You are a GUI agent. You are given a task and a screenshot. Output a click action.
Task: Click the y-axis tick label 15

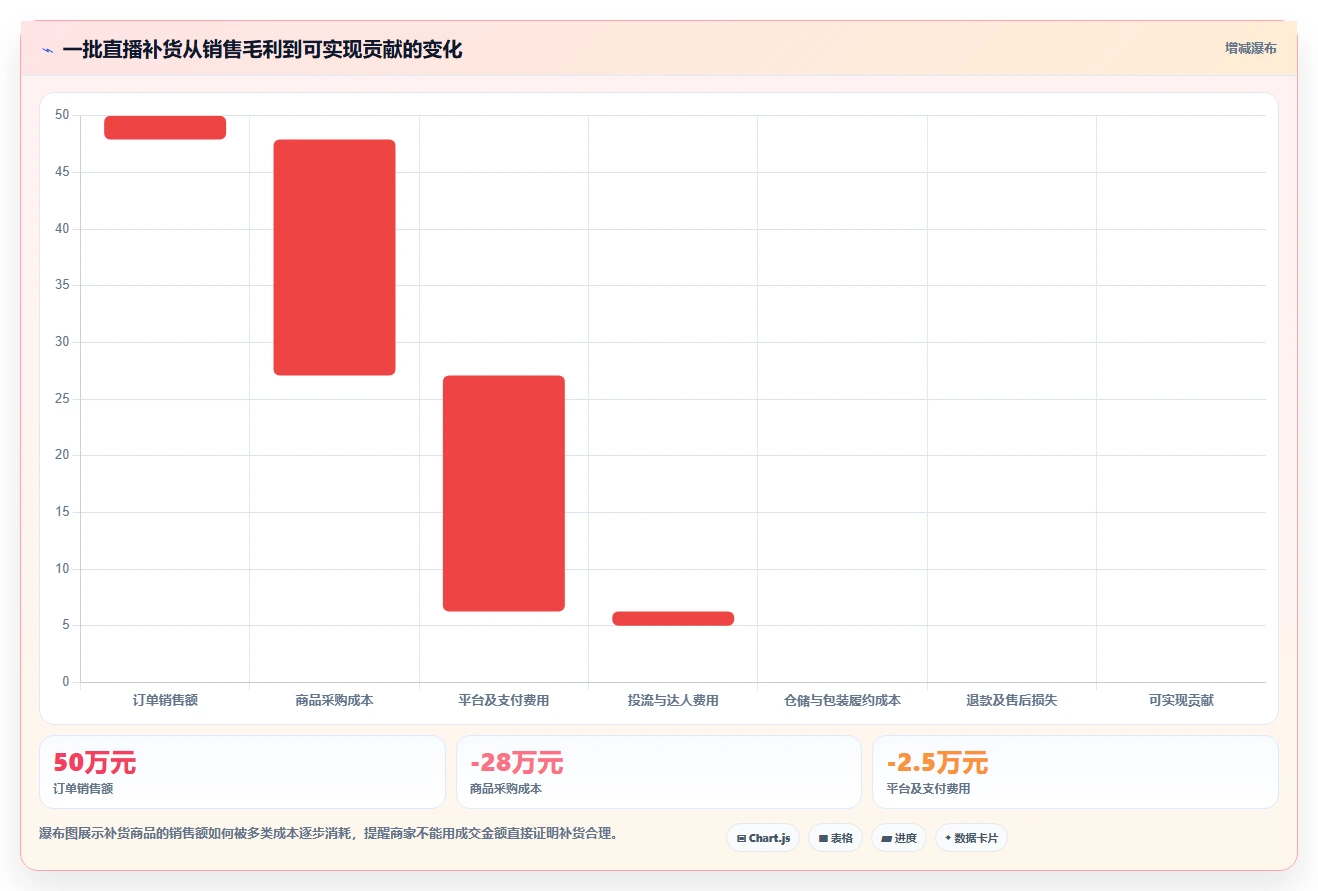tap(62, 512)
